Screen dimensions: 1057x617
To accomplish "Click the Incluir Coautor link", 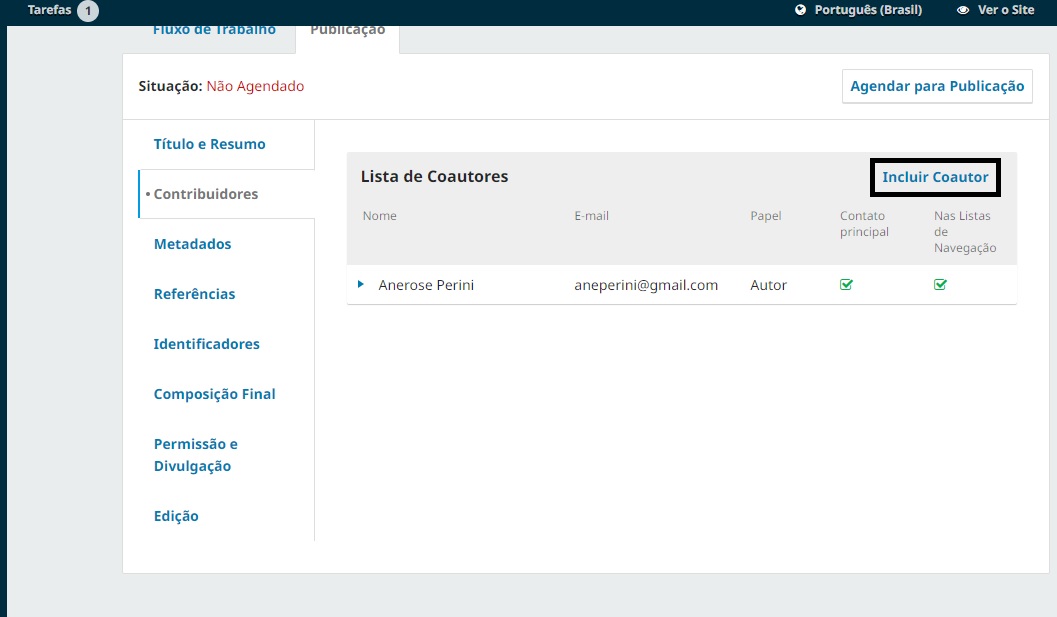I will pyautogui.click(x=935, y=177).
